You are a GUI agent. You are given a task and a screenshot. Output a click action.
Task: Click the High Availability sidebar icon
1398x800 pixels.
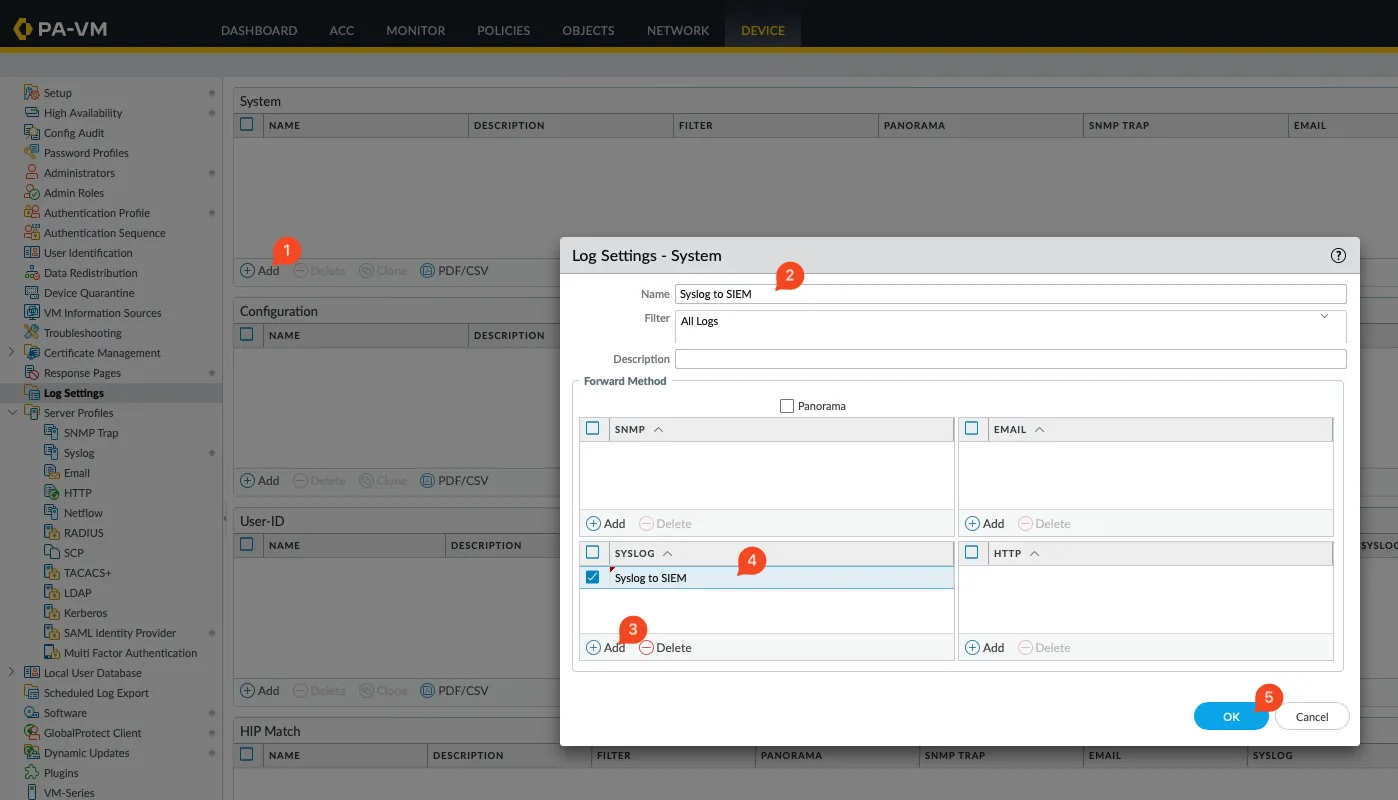point(32,113)
